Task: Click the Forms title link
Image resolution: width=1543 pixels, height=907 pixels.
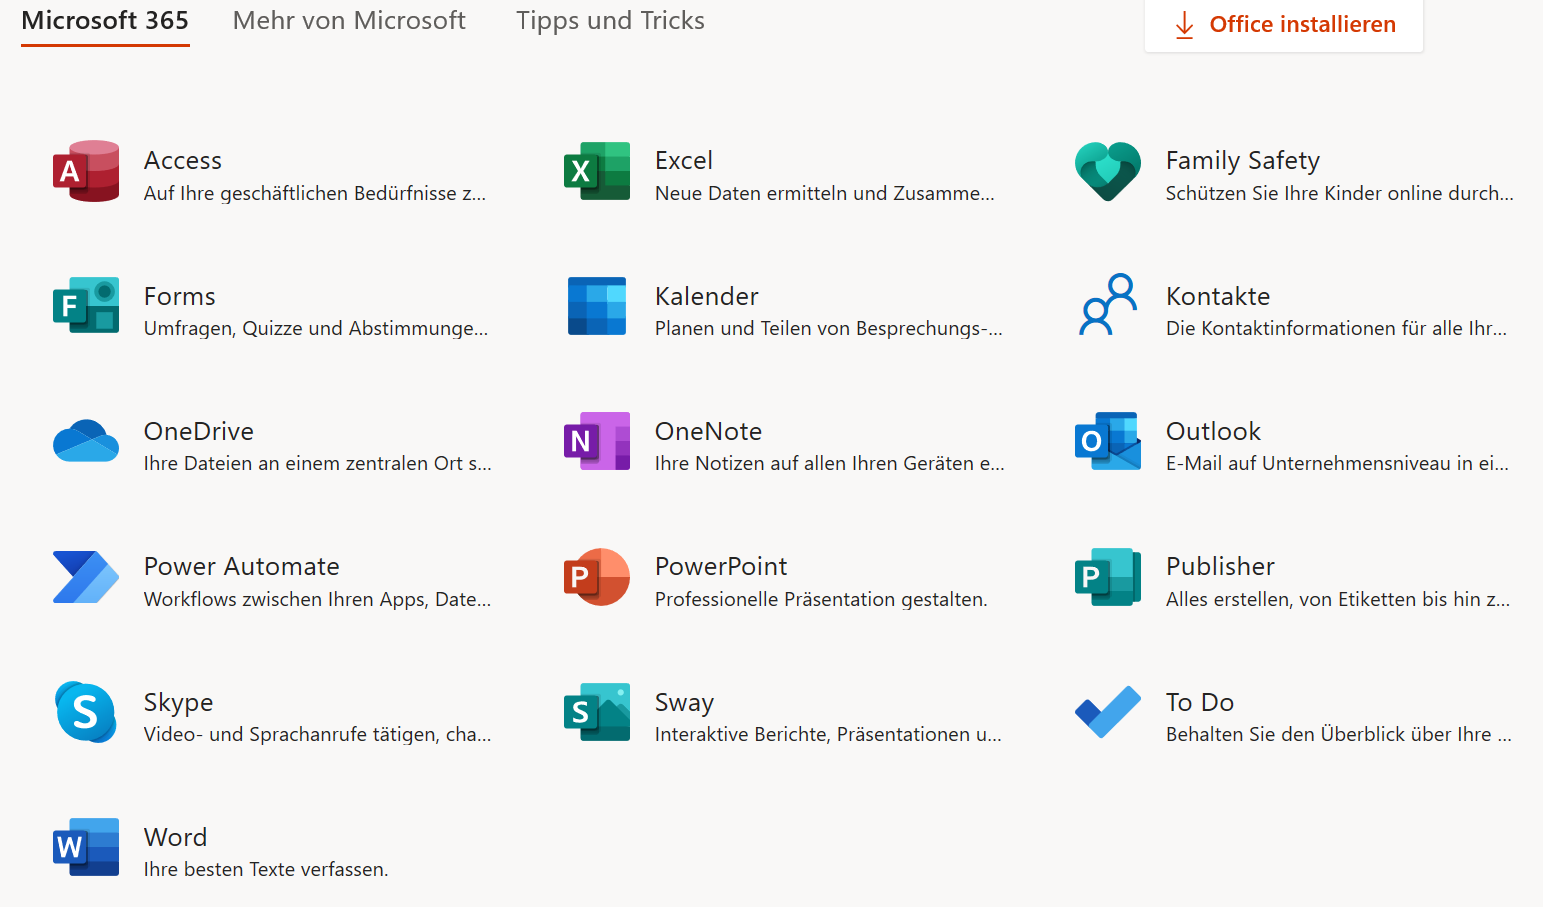Action: [180, 296]
